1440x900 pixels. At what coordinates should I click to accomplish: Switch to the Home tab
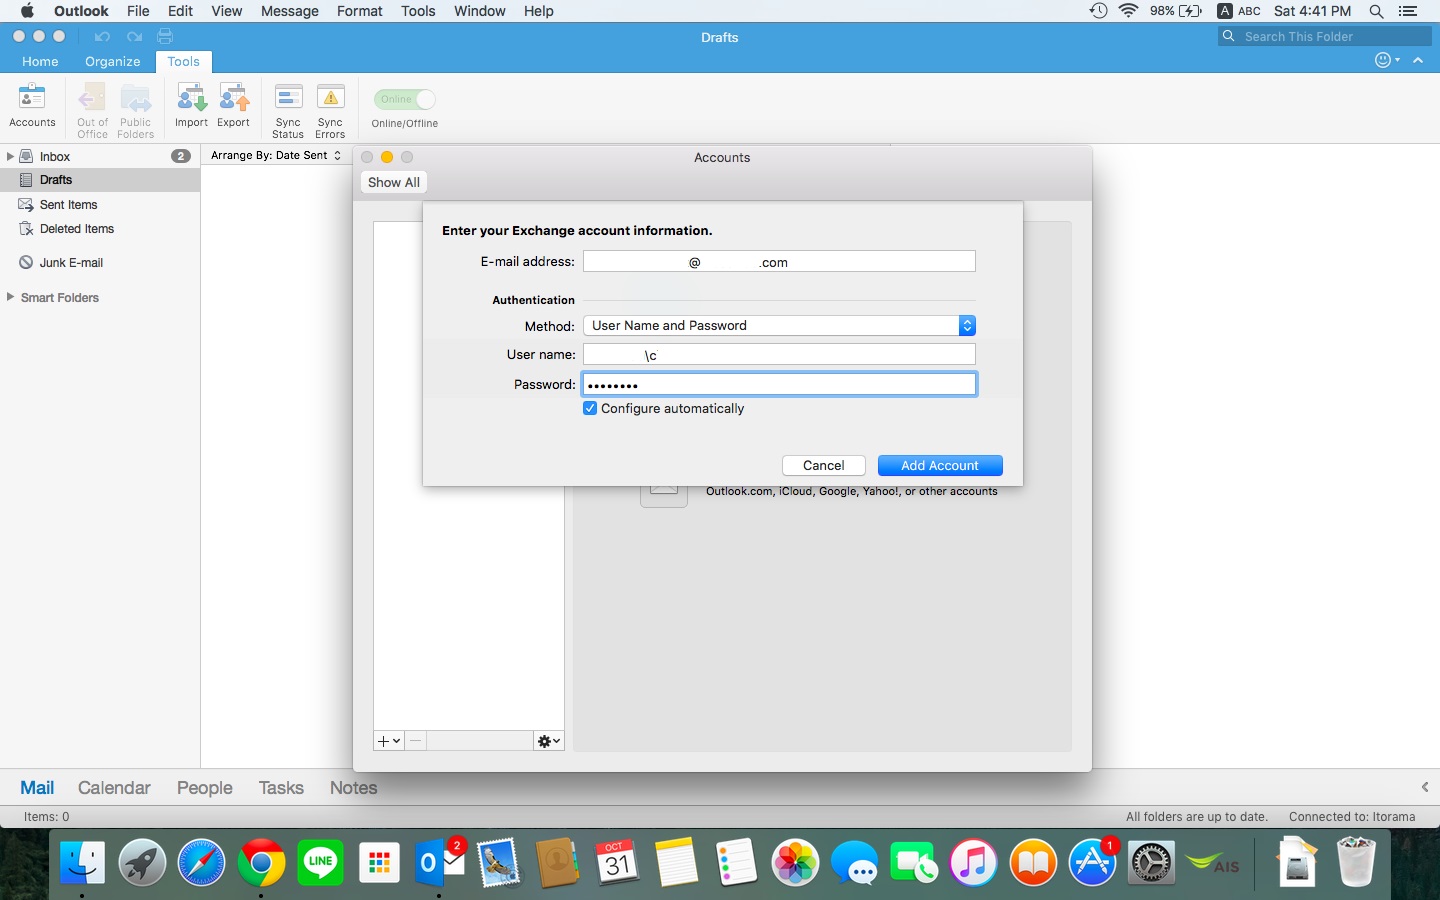pos(40,61)
